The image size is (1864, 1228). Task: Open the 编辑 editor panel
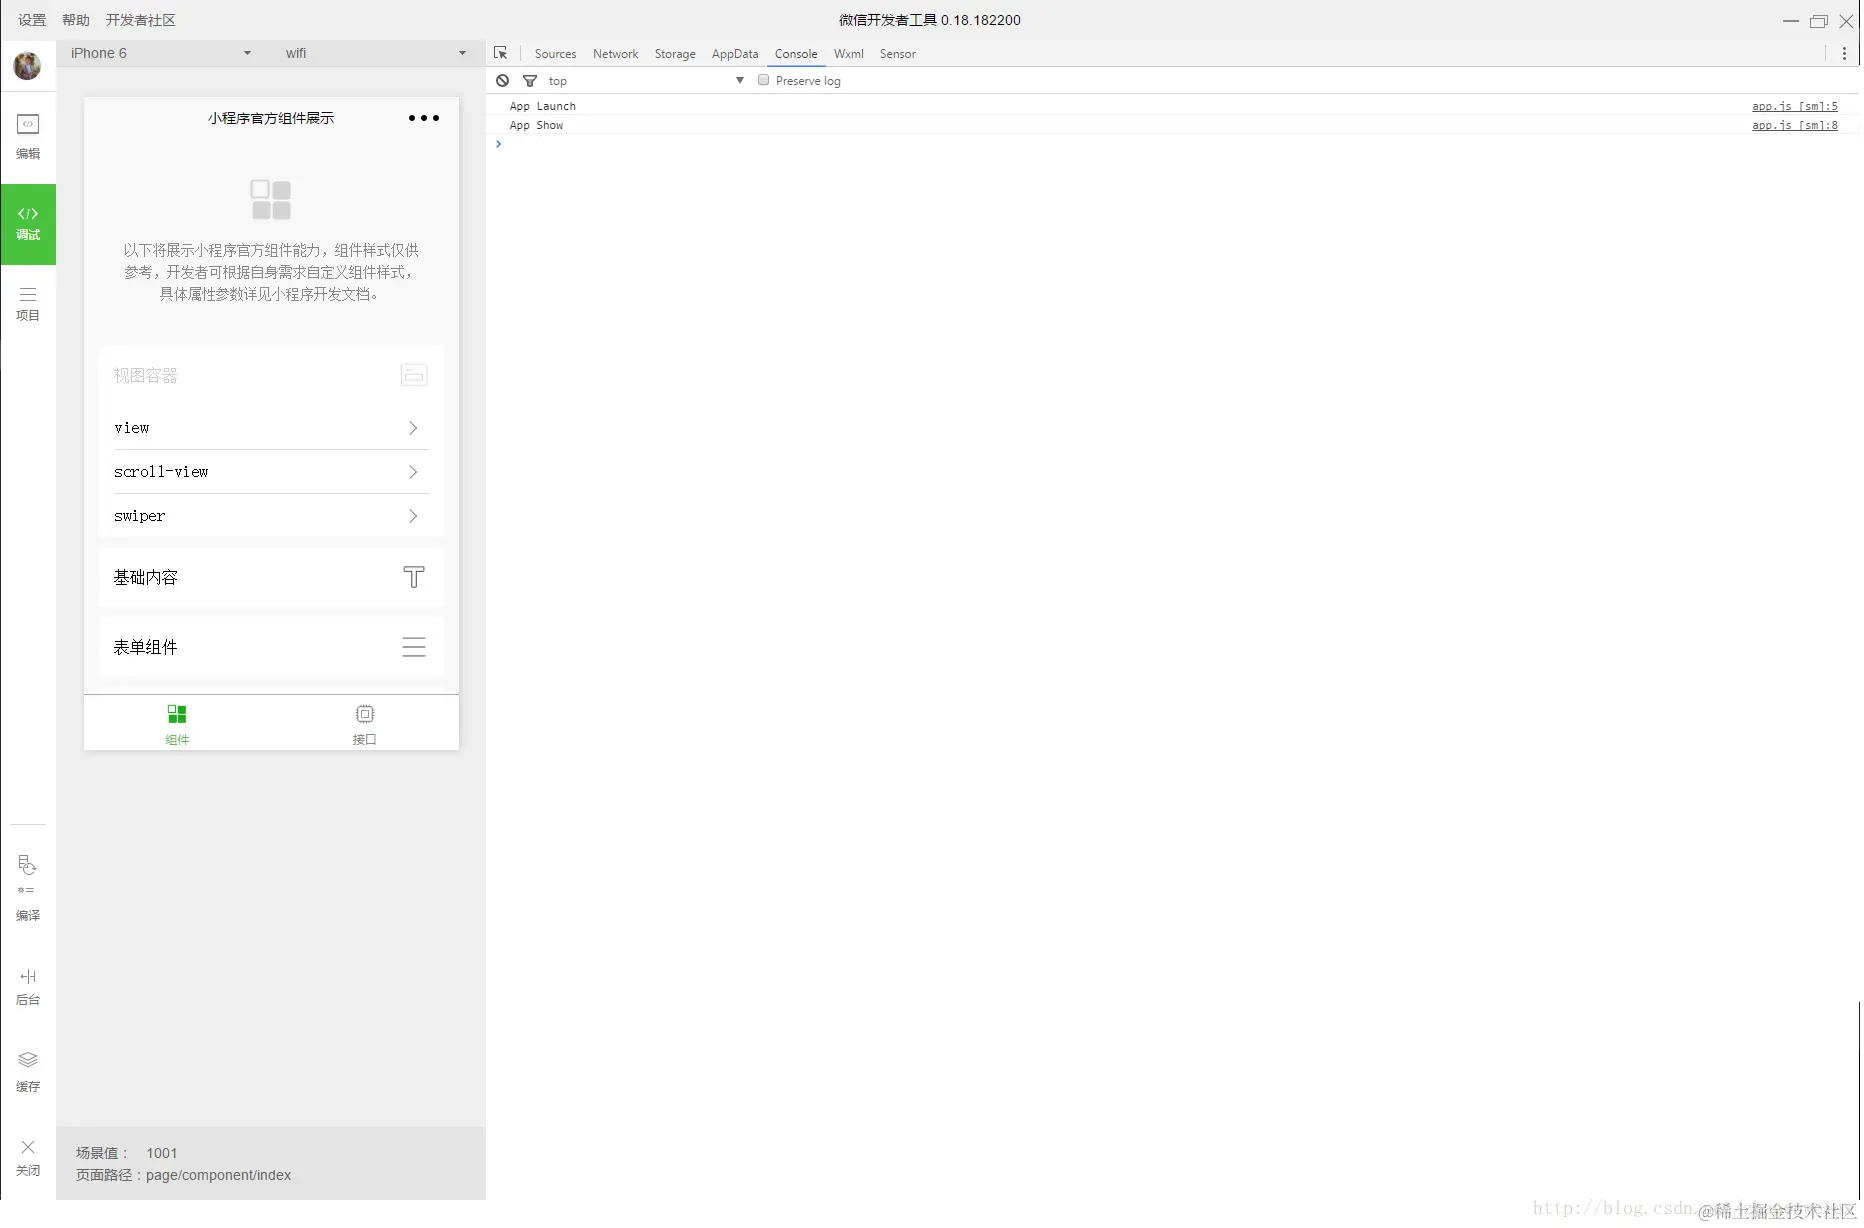tap(28, 137)
